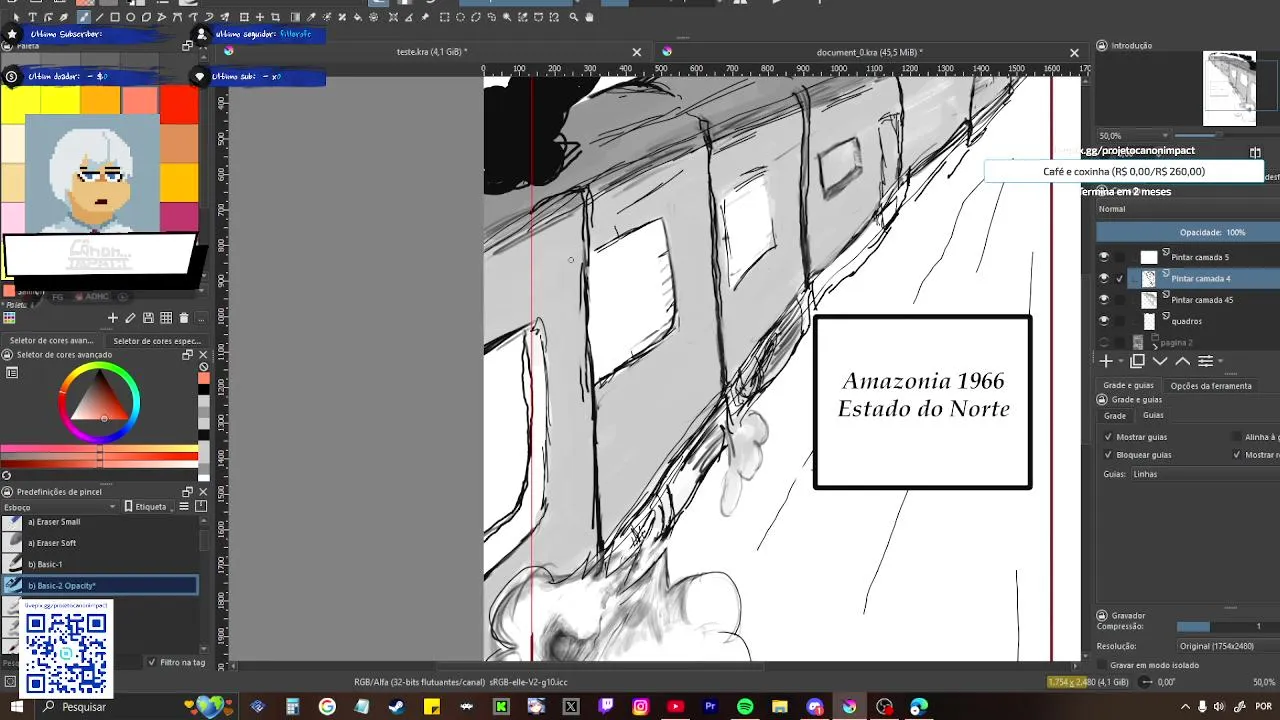Hide the Pintar camada 45 layer
The height and width of the screenshot is (720, 1280).
tap(1104, 300)
